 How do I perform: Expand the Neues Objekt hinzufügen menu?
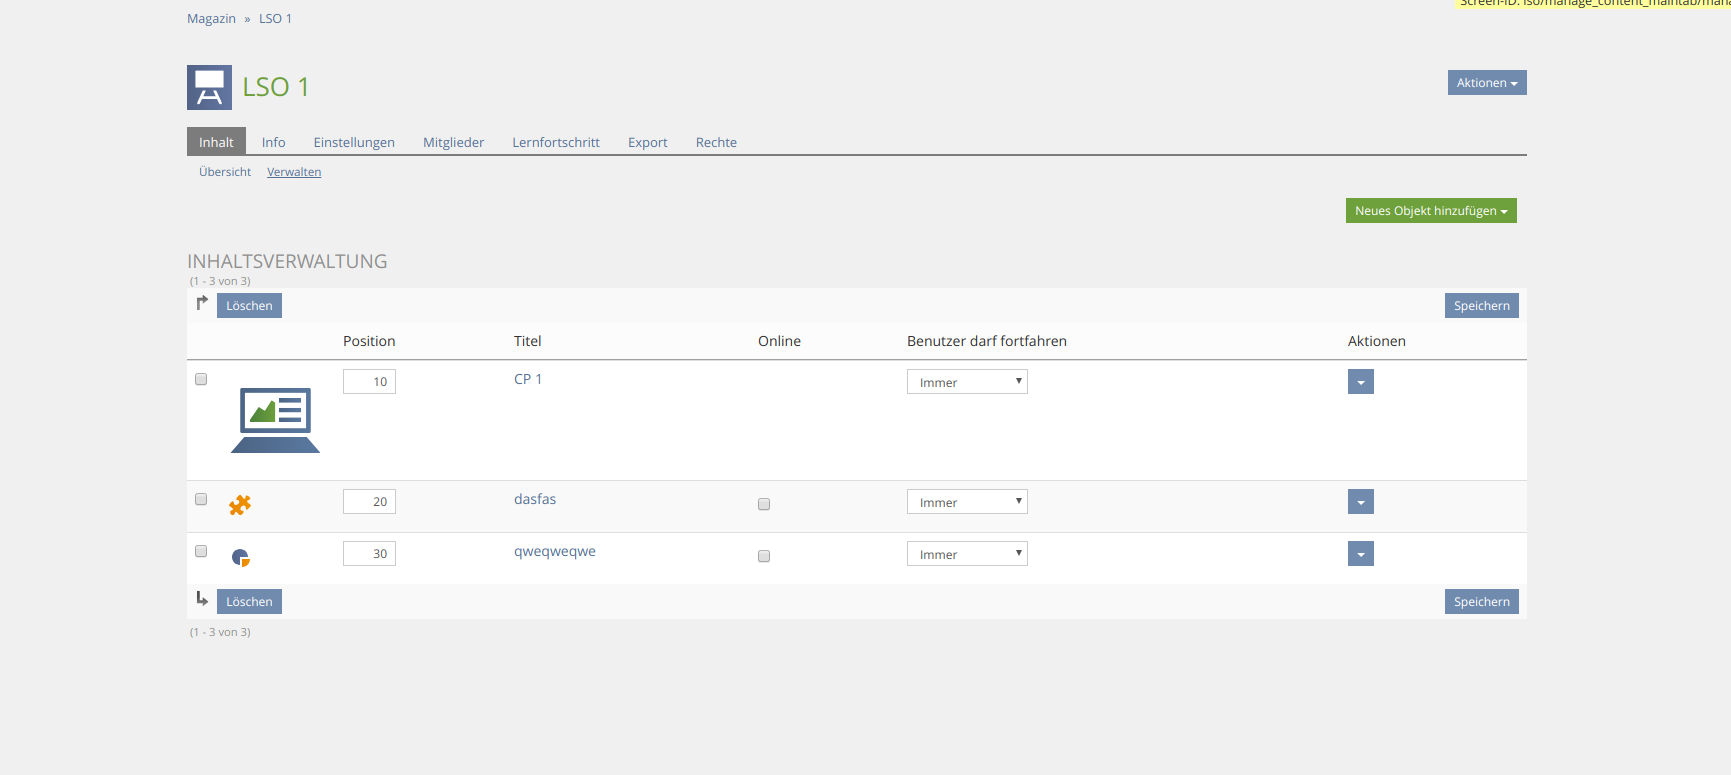[x=1430, y=211]
